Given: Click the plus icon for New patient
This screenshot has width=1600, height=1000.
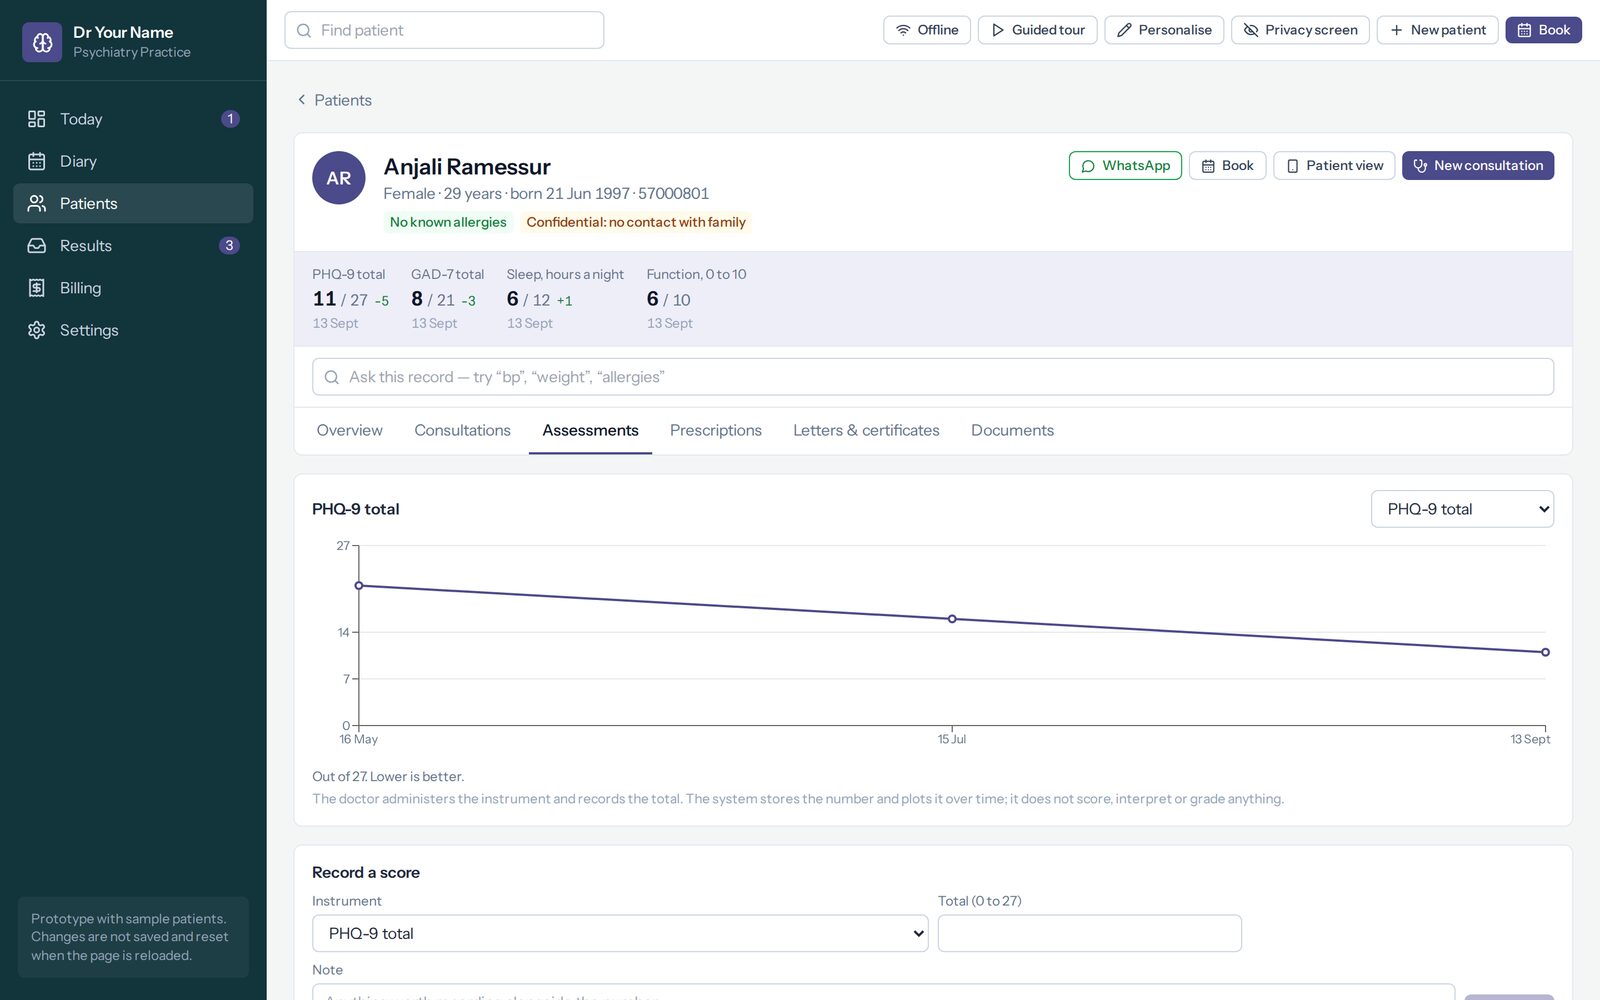Looking at the screenshot, I should pyautogui.click(x=1397, y=30).
